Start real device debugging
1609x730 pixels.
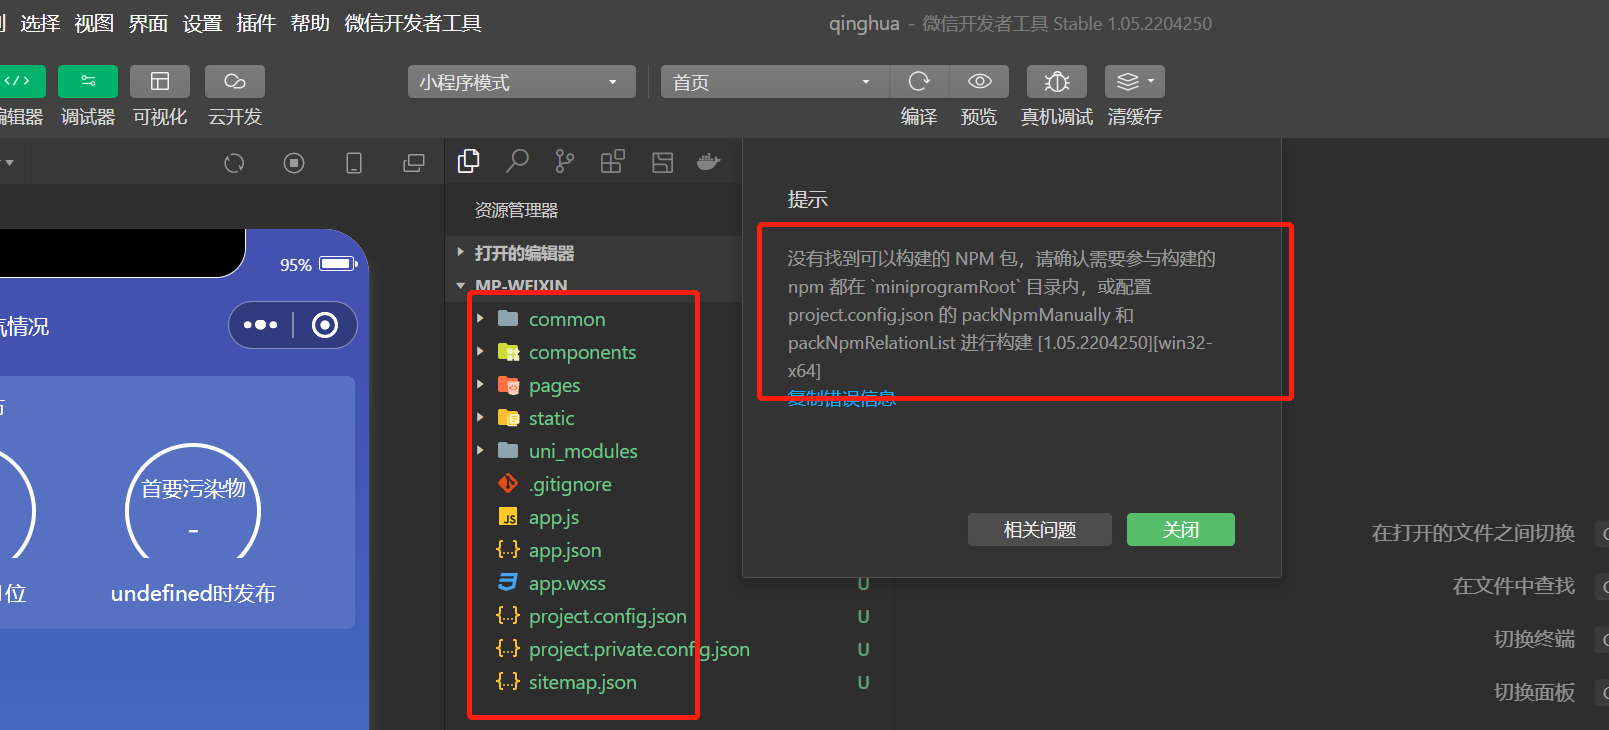(1057, 82)
